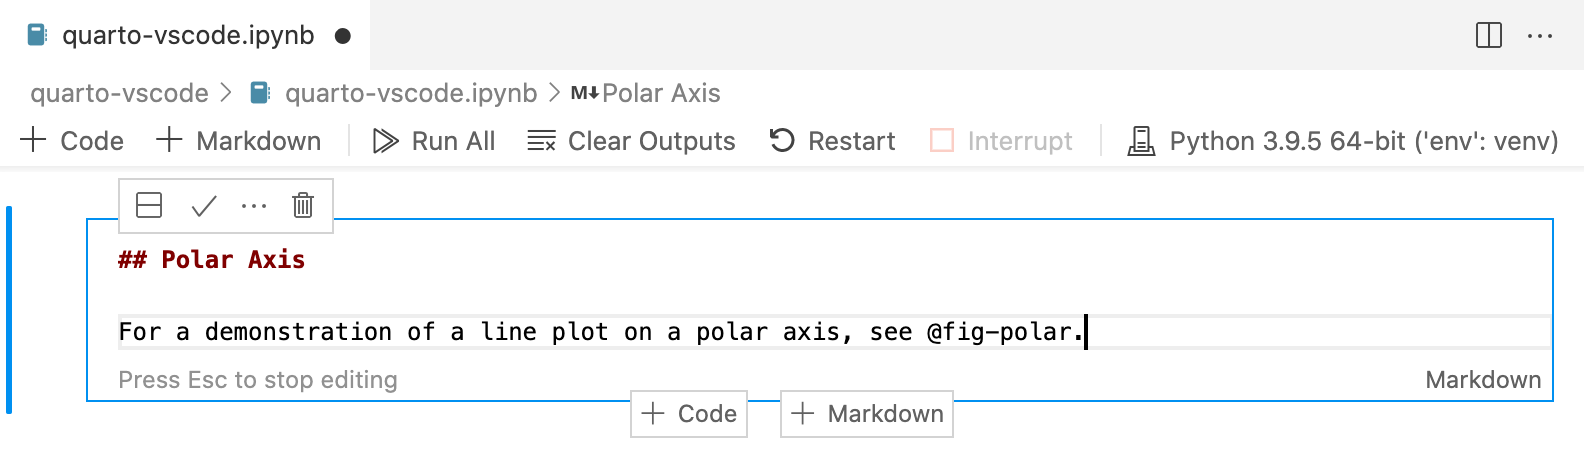Viewport: 1584px width, 458px height.
Task: Switch to the quarto-vscode.ipynb tab
Action: click(188, 36)
